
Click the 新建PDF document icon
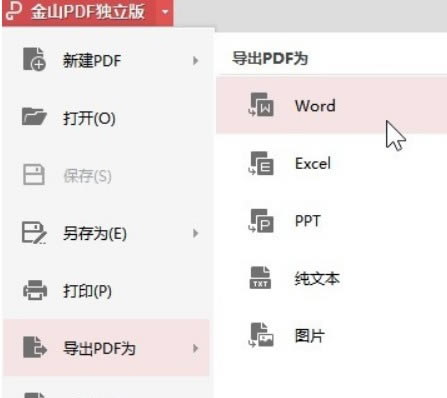pyautogui.click(x=34, y=59)
